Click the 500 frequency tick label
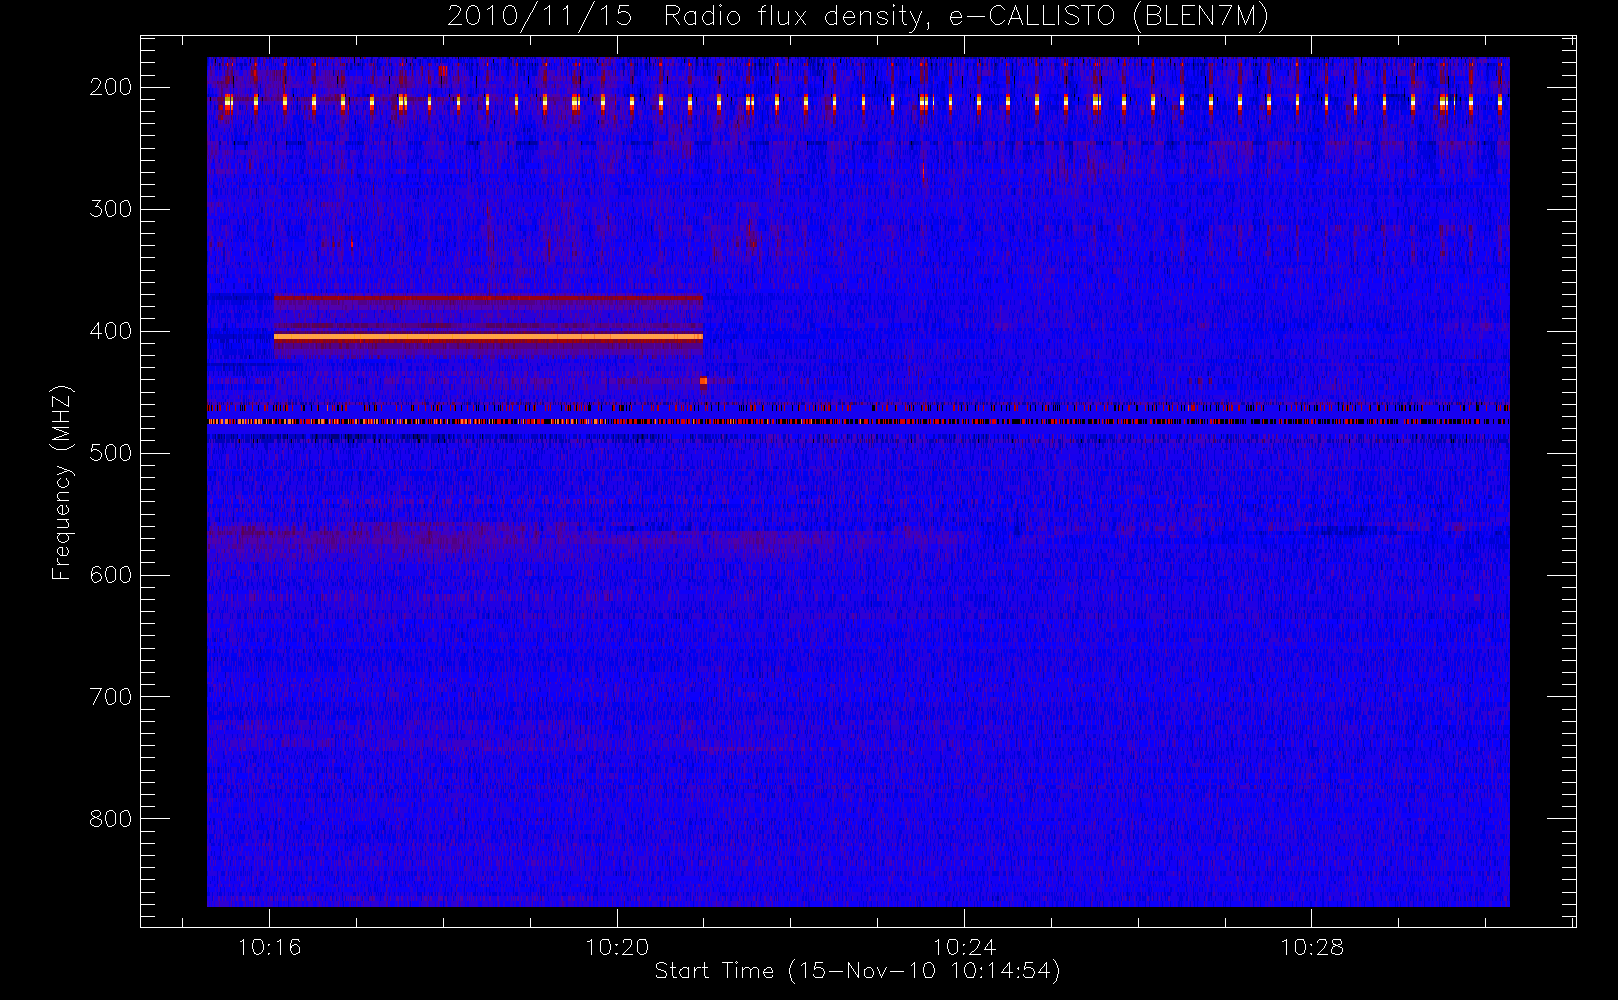The width and height of the screenshot is (1618, 1000). [x=111, y=453]
